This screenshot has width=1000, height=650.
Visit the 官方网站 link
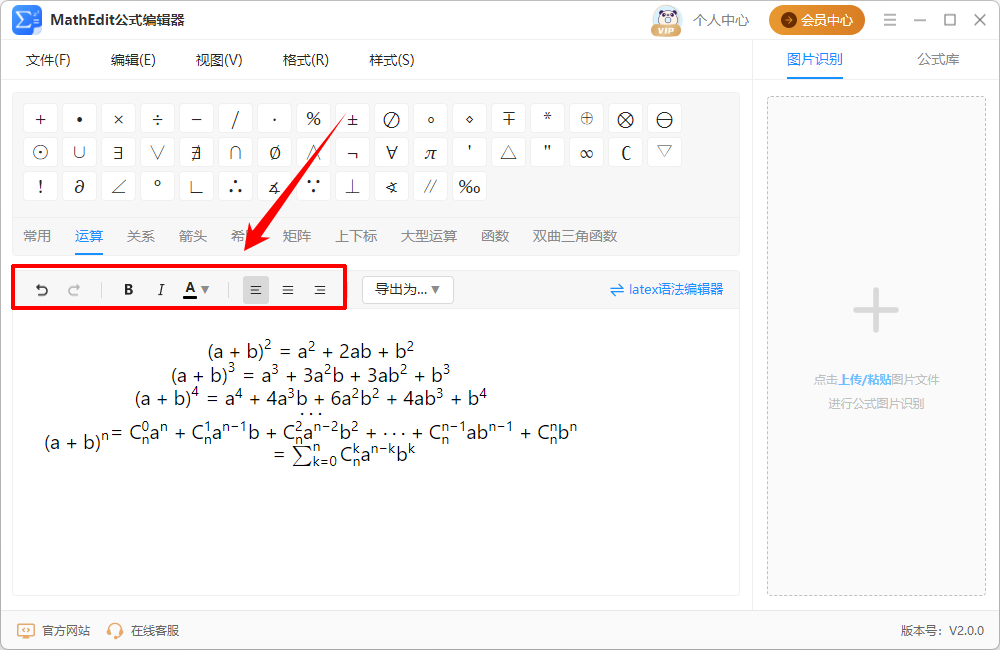tap(54, 631)
